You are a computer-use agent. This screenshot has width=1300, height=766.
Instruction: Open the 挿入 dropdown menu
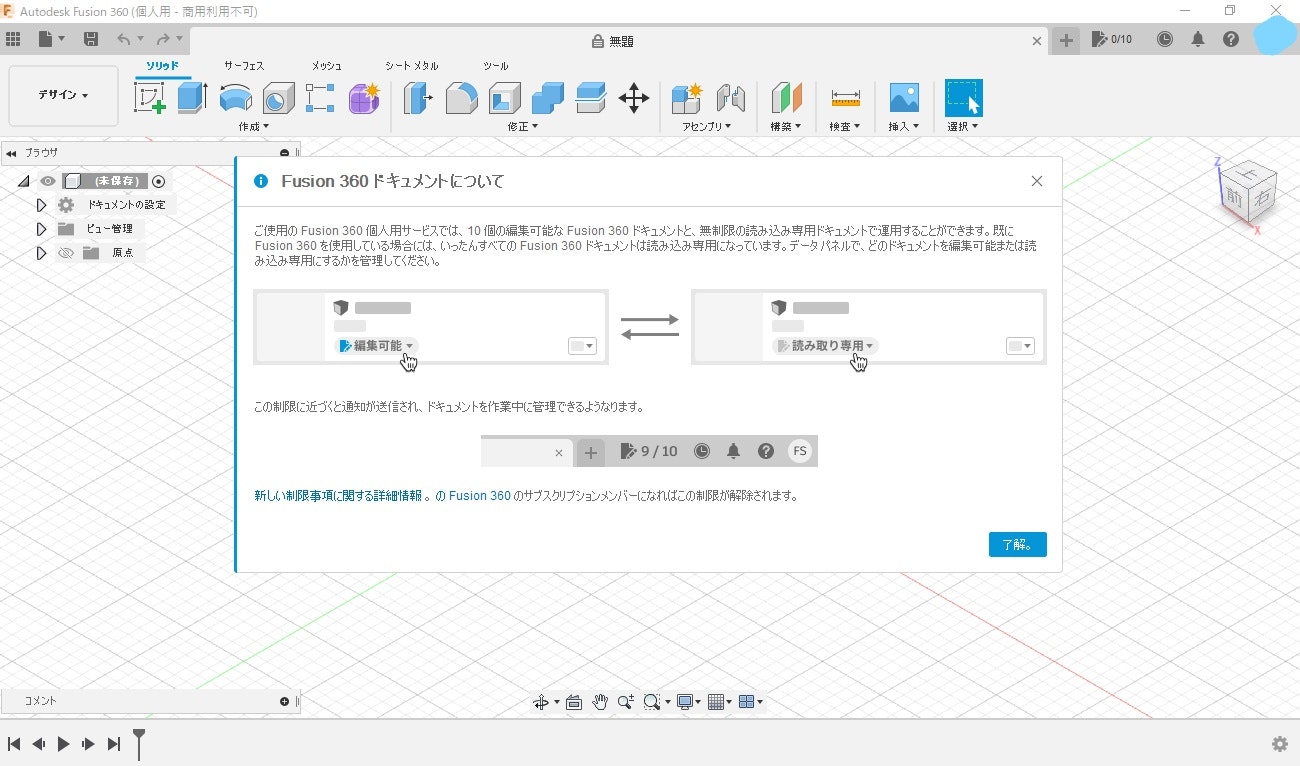tap(904, 126)
